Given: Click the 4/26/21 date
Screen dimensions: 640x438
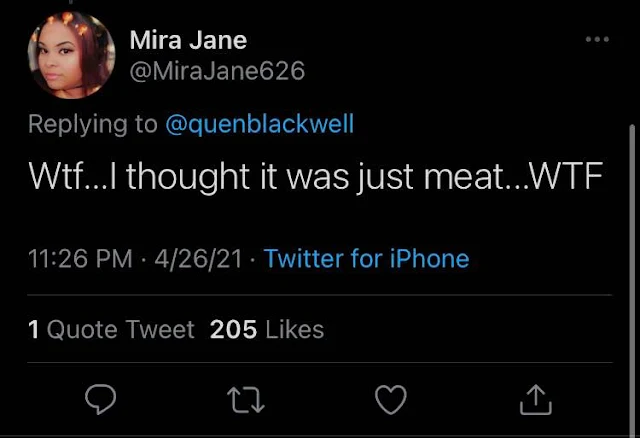Looking at the screenshot, I should 200,259.
